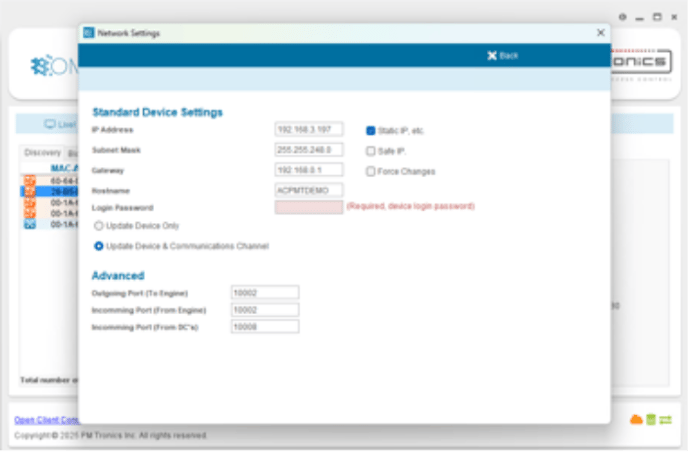Viewport: 688px width, 452px height.
Task: Select Update Device & Communications Channel option
Action: coord(98,245)
